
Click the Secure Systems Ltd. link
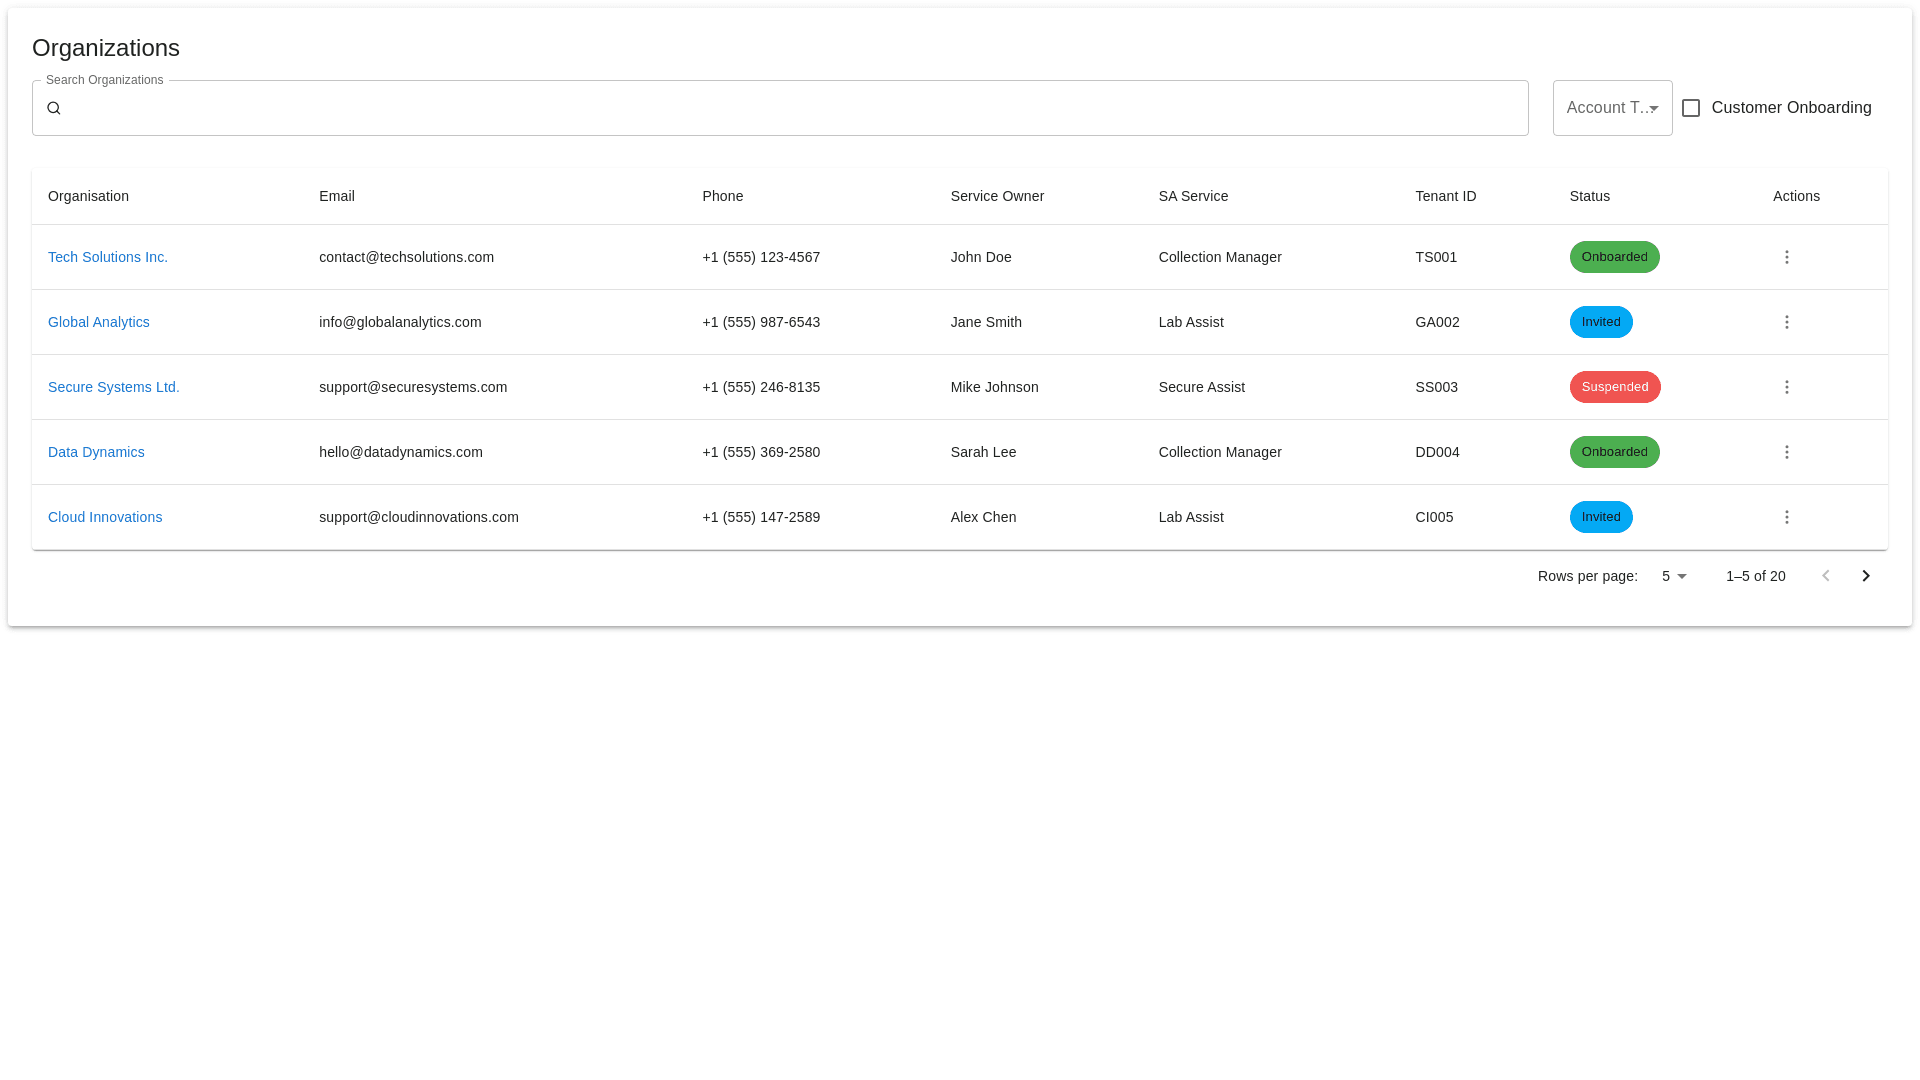pyautogui.click(x=114, y=387)
